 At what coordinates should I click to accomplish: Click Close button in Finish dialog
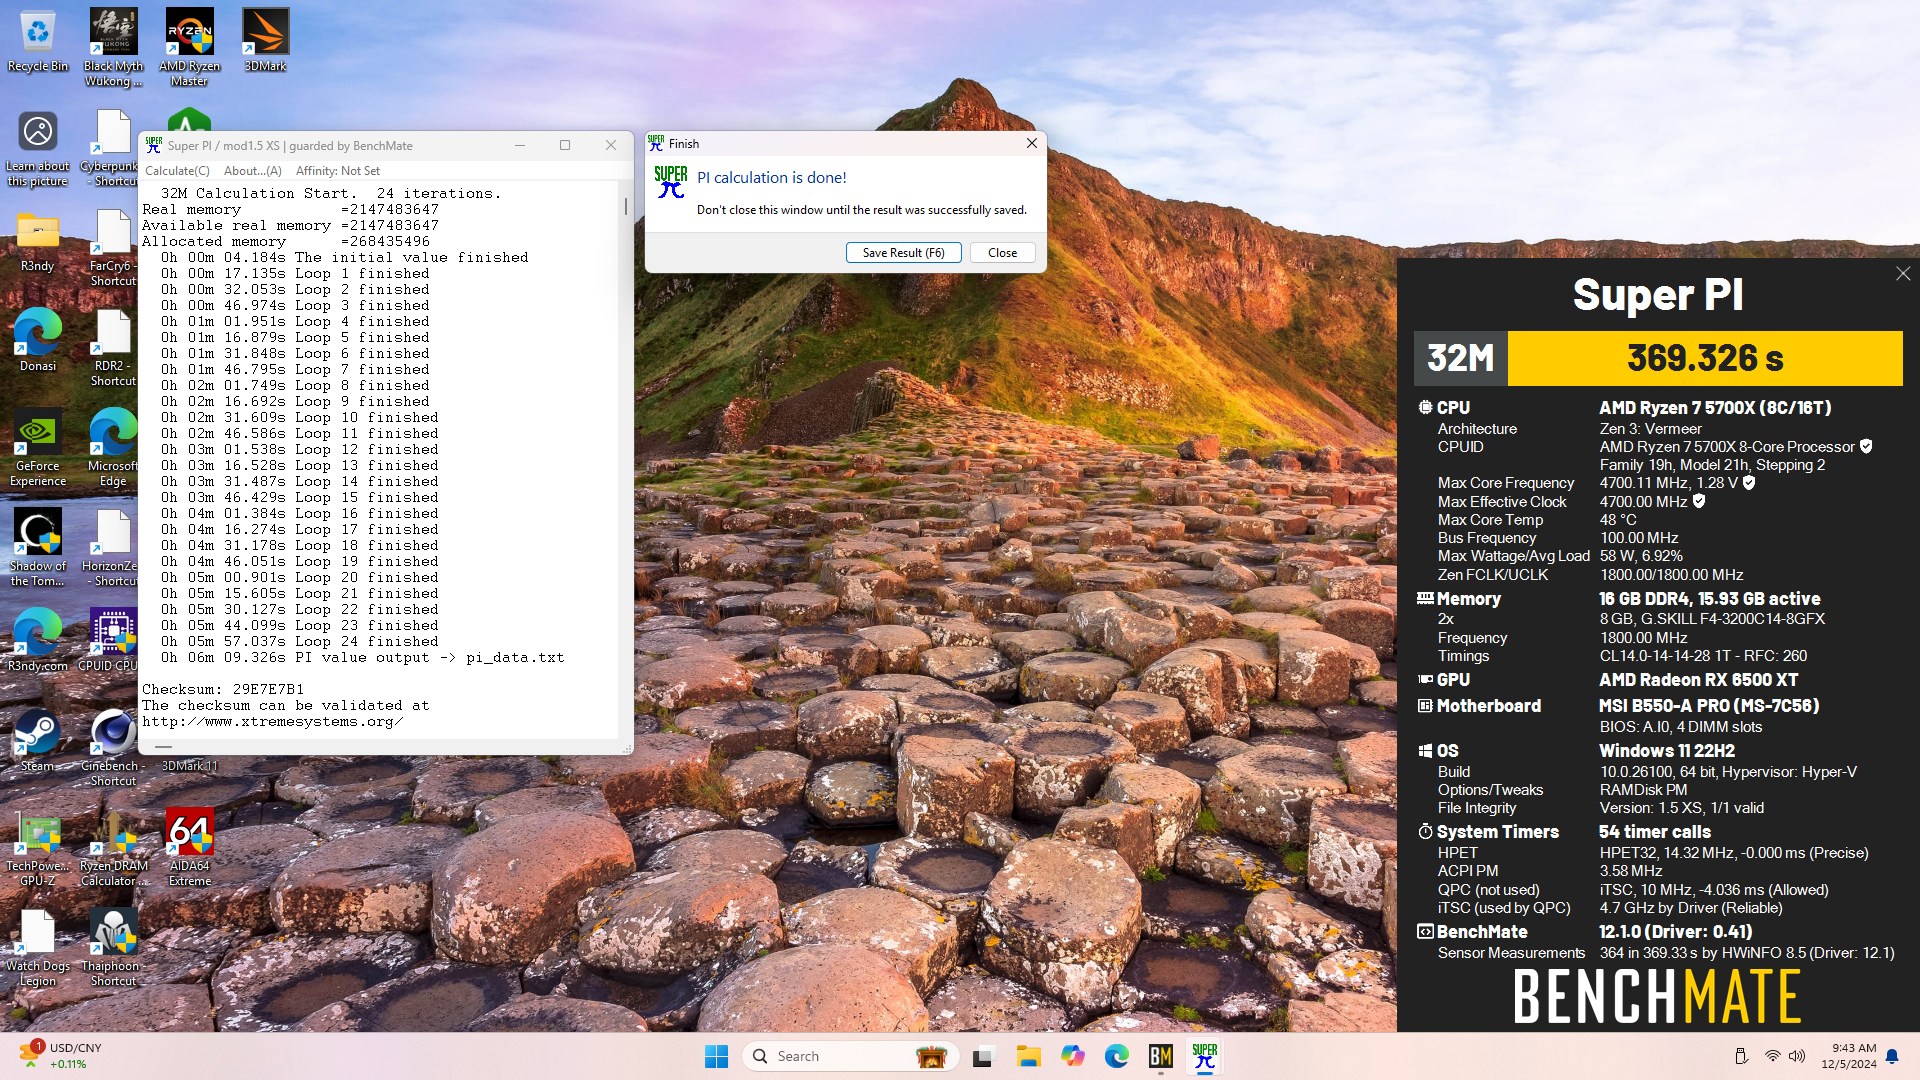(1002, 253)
